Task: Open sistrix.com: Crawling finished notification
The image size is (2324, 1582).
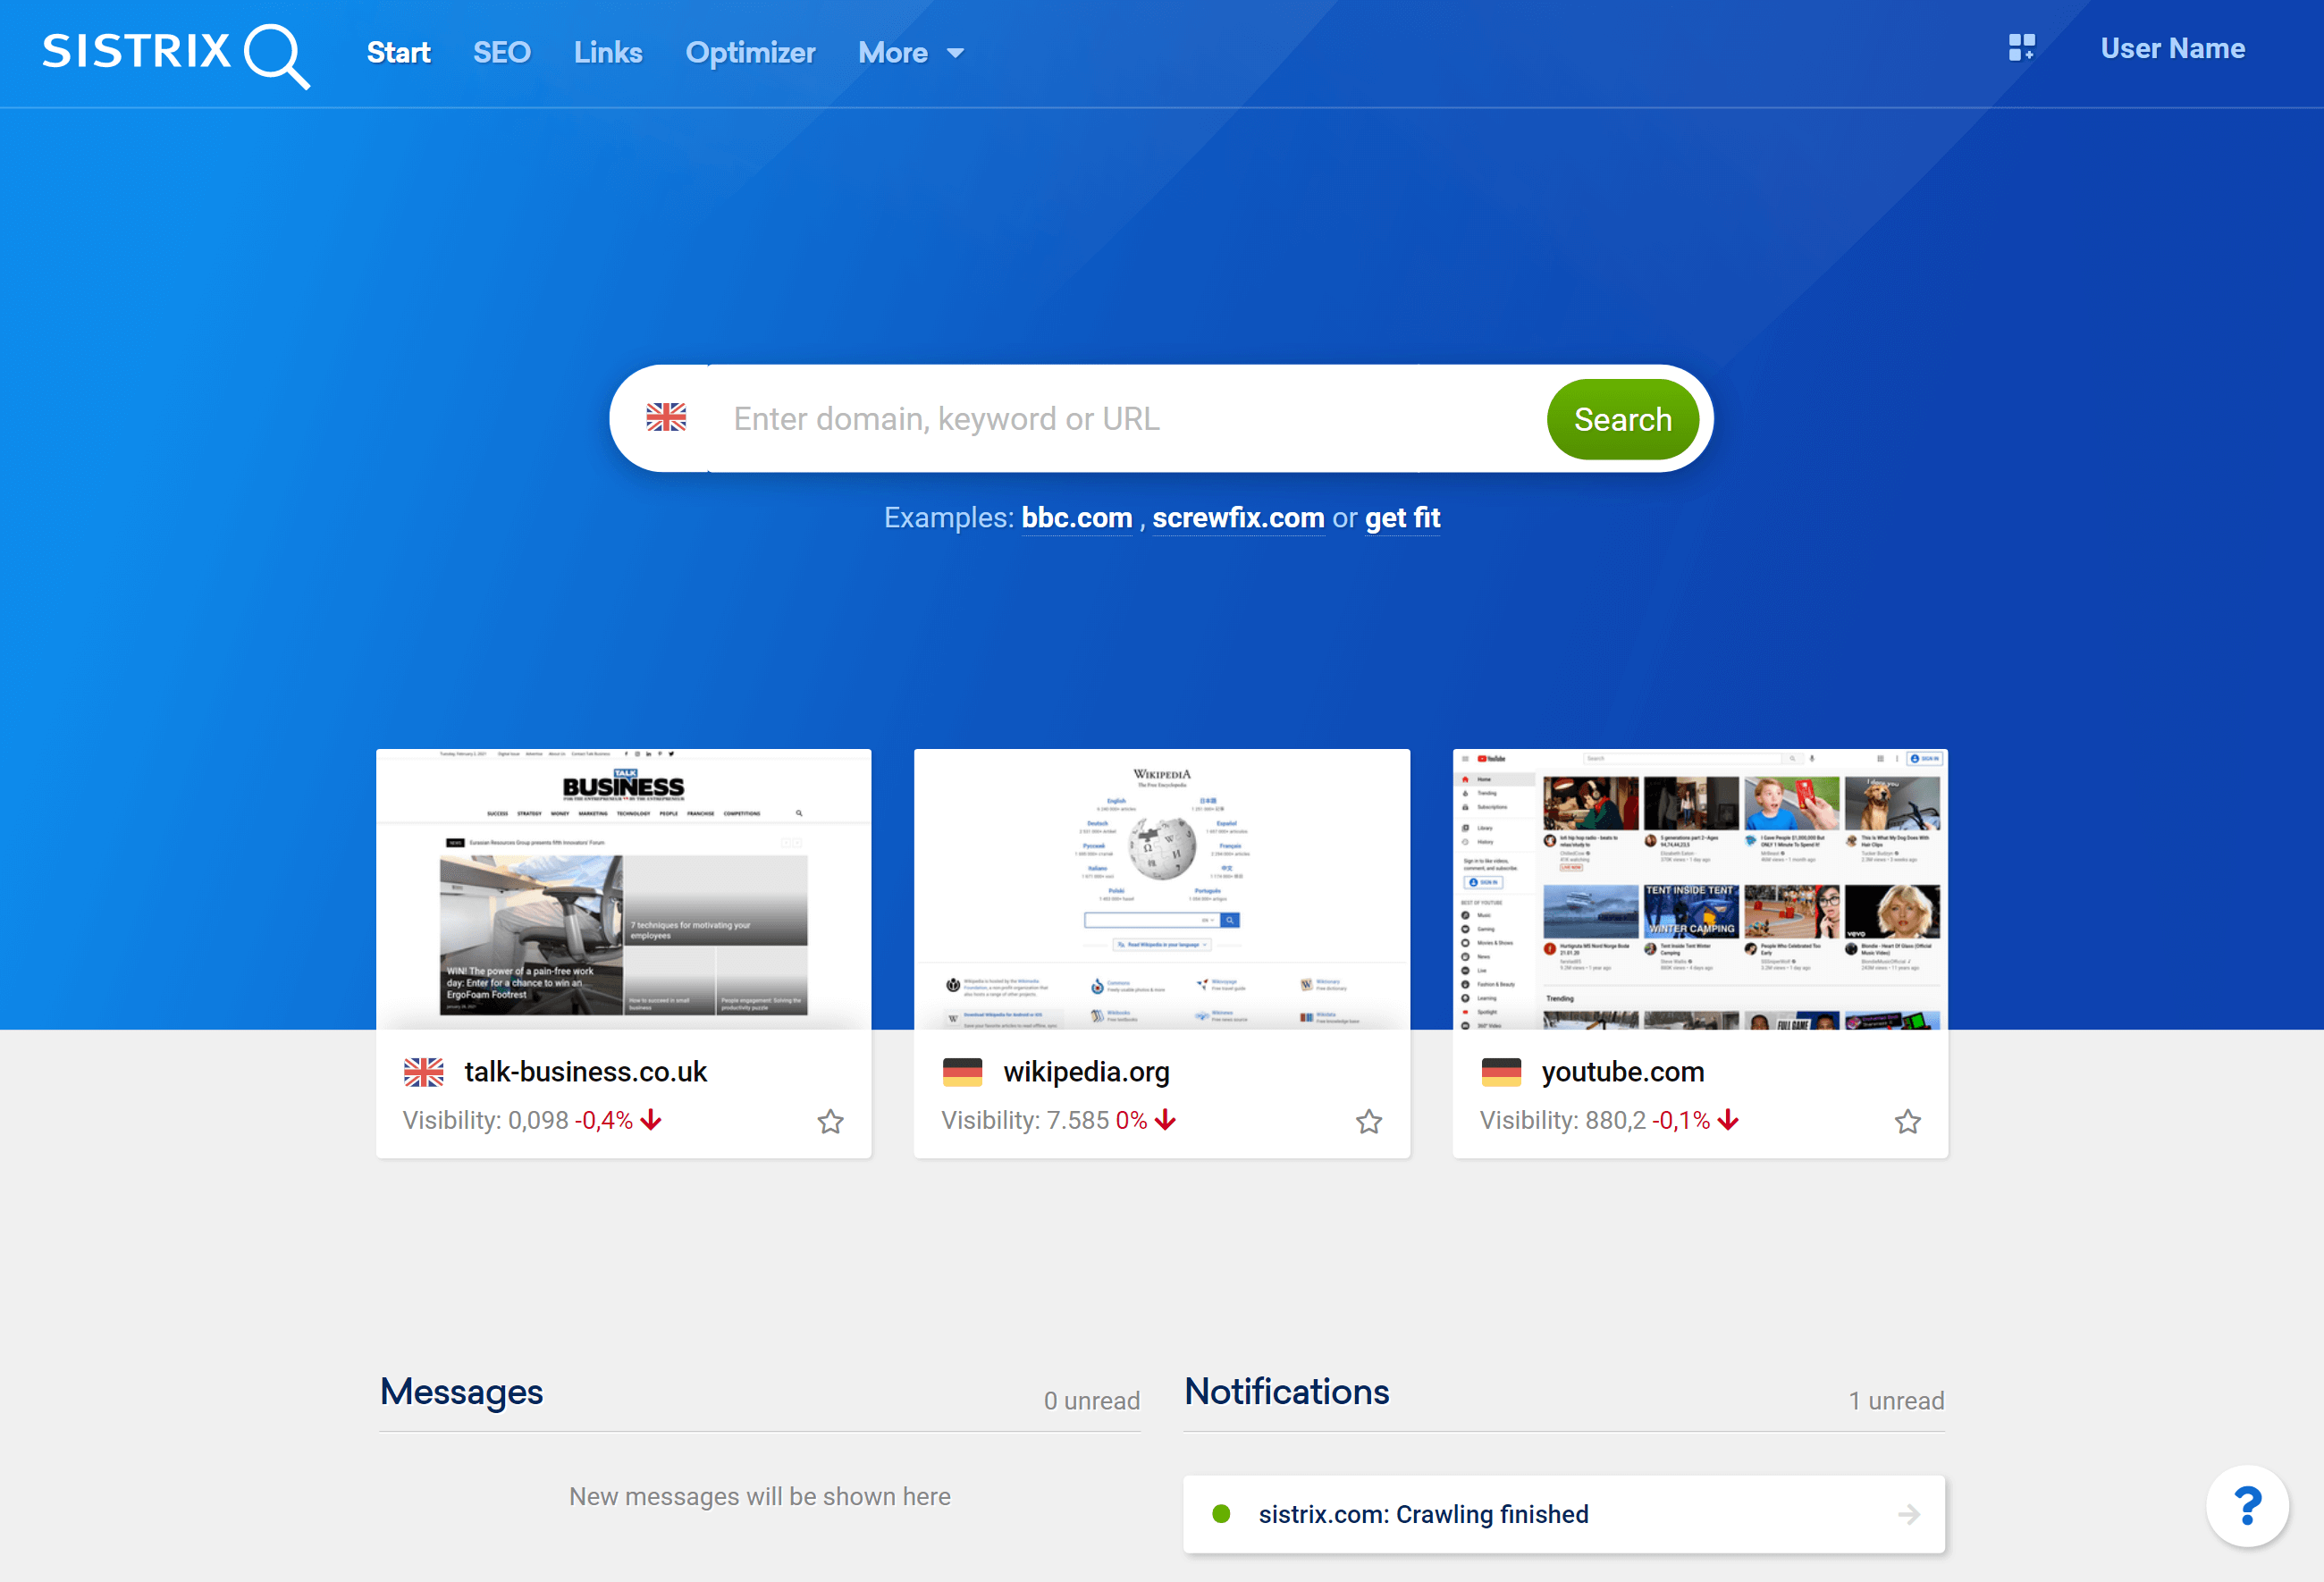Action: 1564,1514
